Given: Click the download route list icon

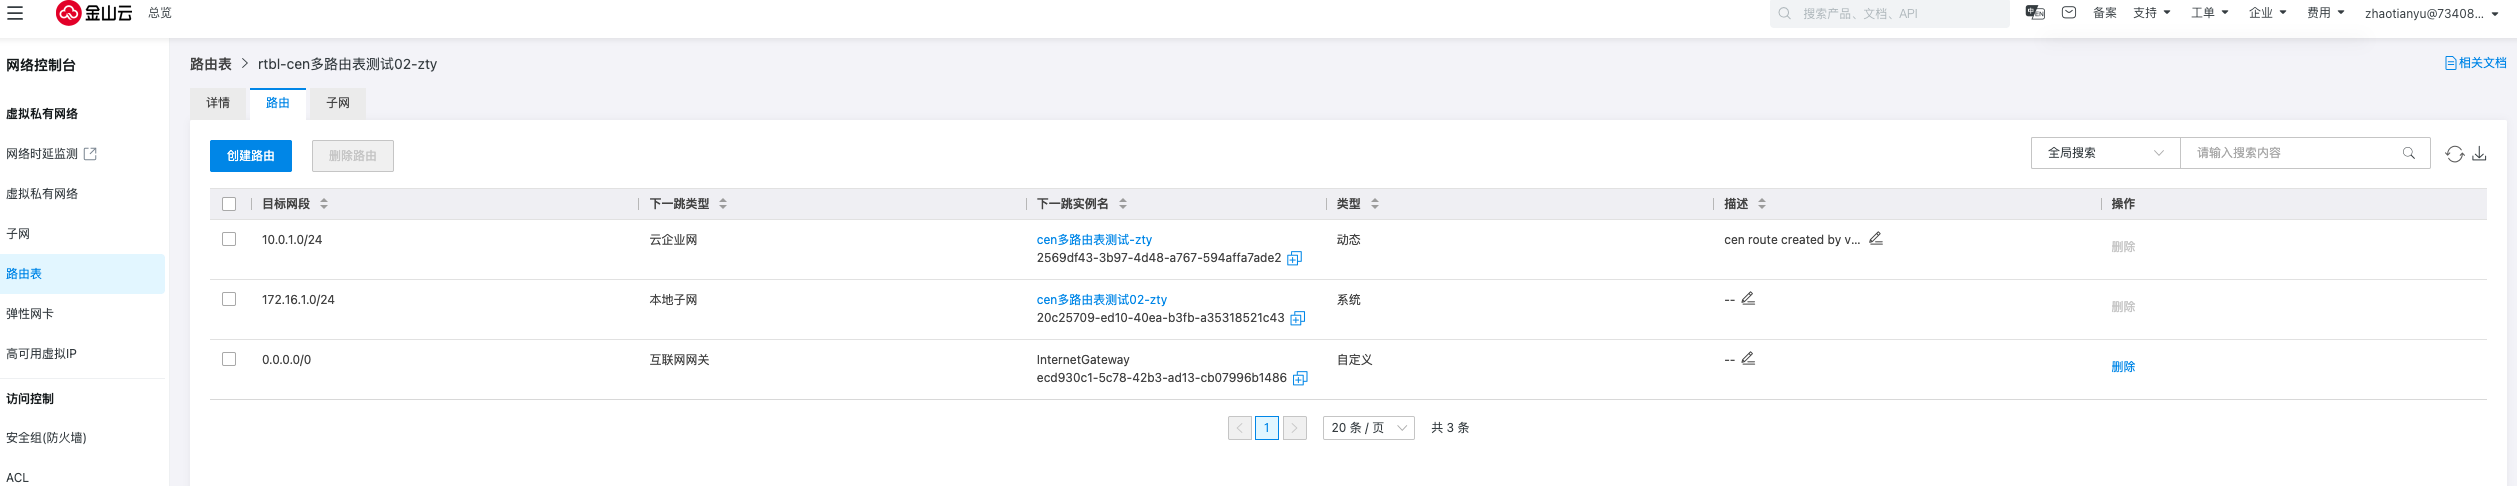Looking at the screenshot, I should 2479,154.
